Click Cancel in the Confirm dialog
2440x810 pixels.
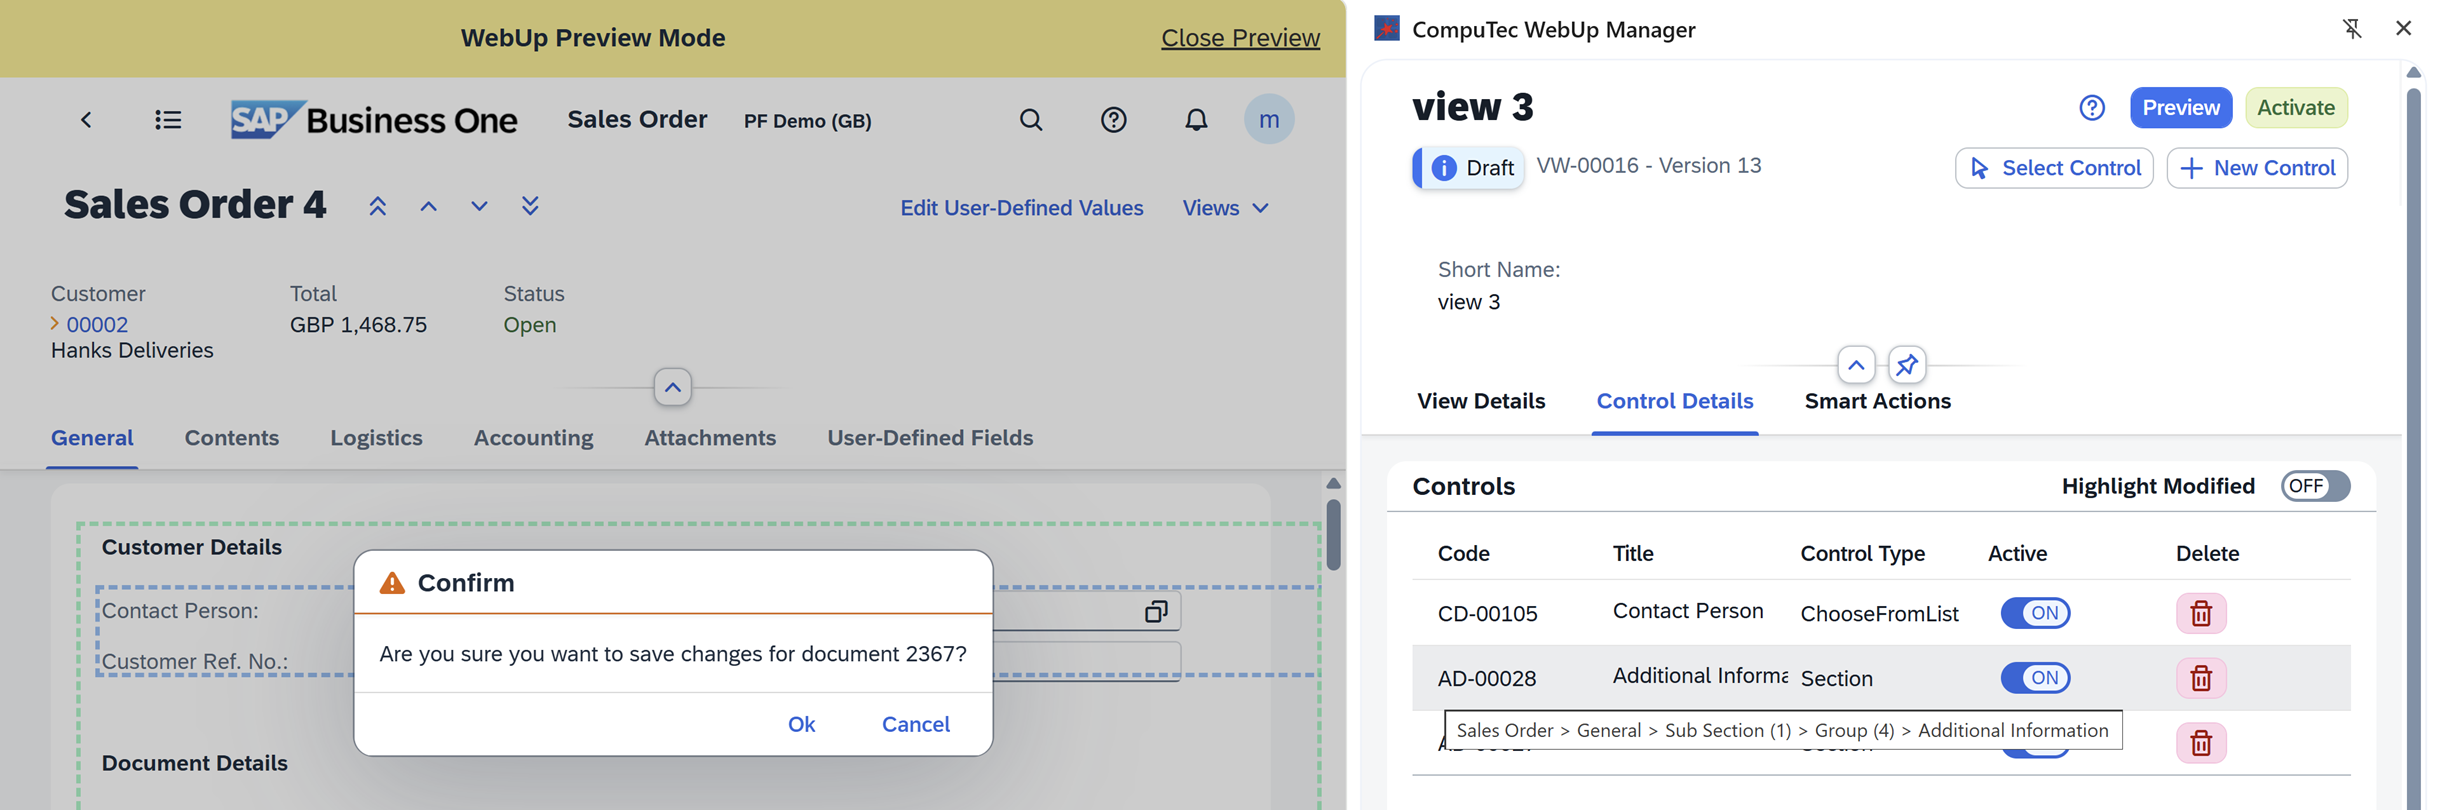pyautogui.click(x=916, y=724)
